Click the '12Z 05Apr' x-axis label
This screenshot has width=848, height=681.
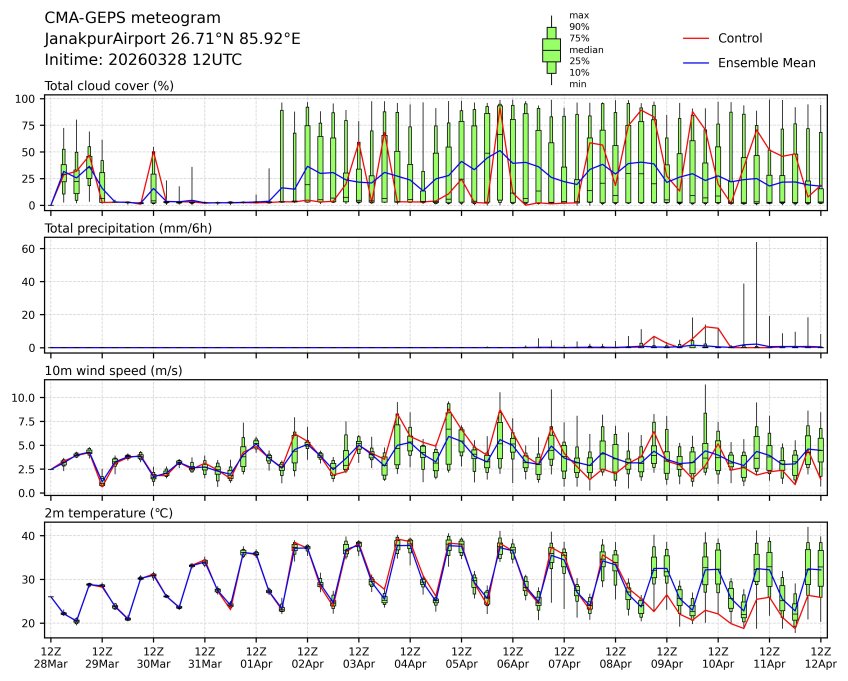(461, 657)
